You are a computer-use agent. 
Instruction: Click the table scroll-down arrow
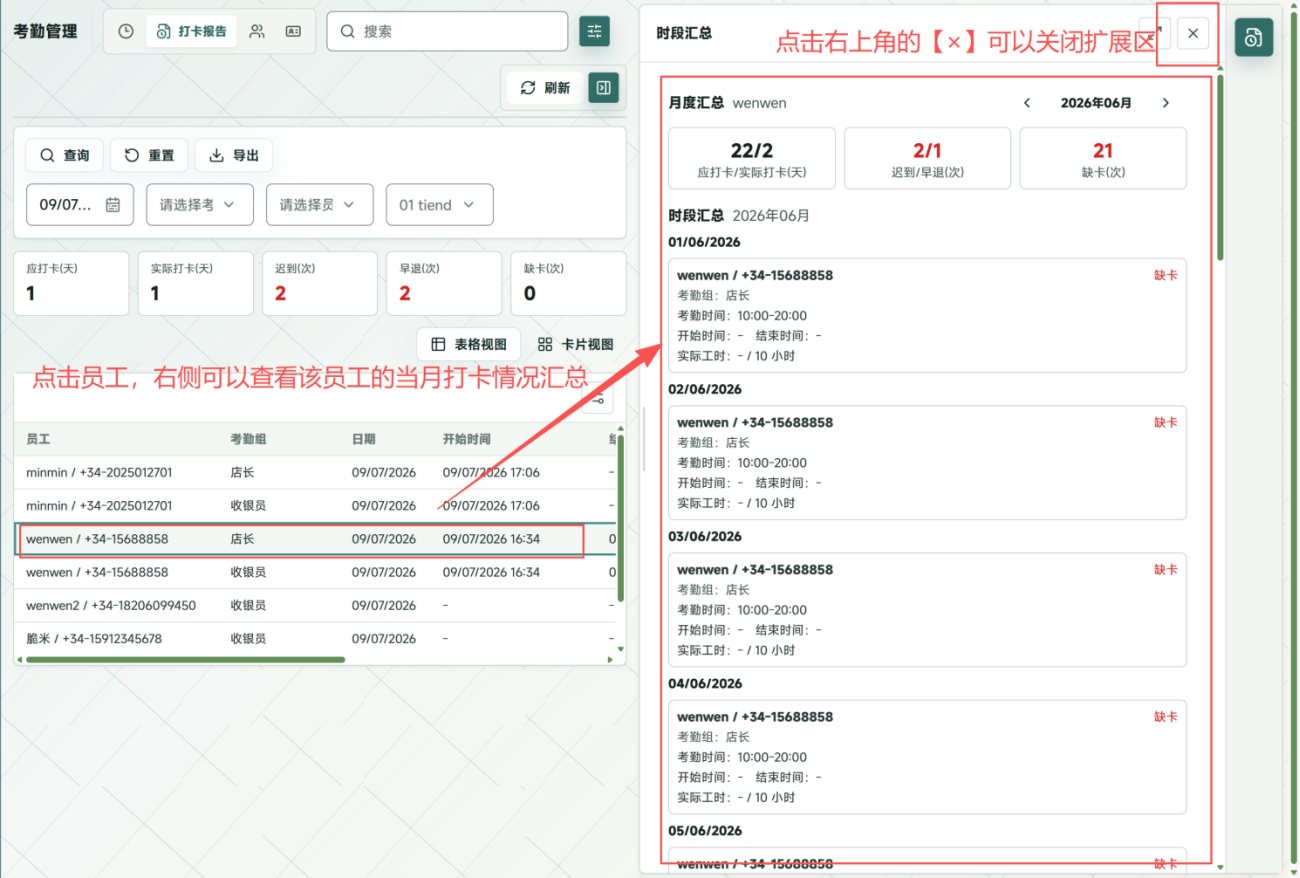621,649
